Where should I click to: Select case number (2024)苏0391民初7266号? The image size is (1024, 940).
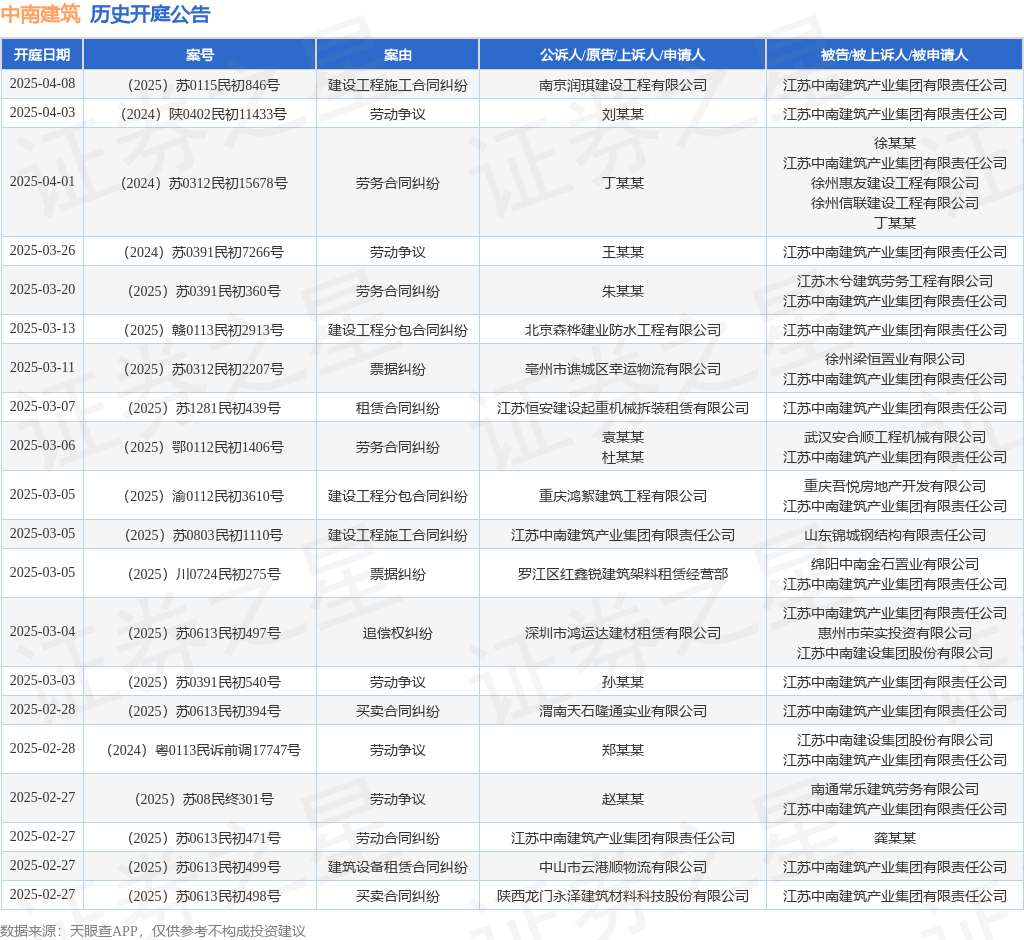[x=200, y=252]
